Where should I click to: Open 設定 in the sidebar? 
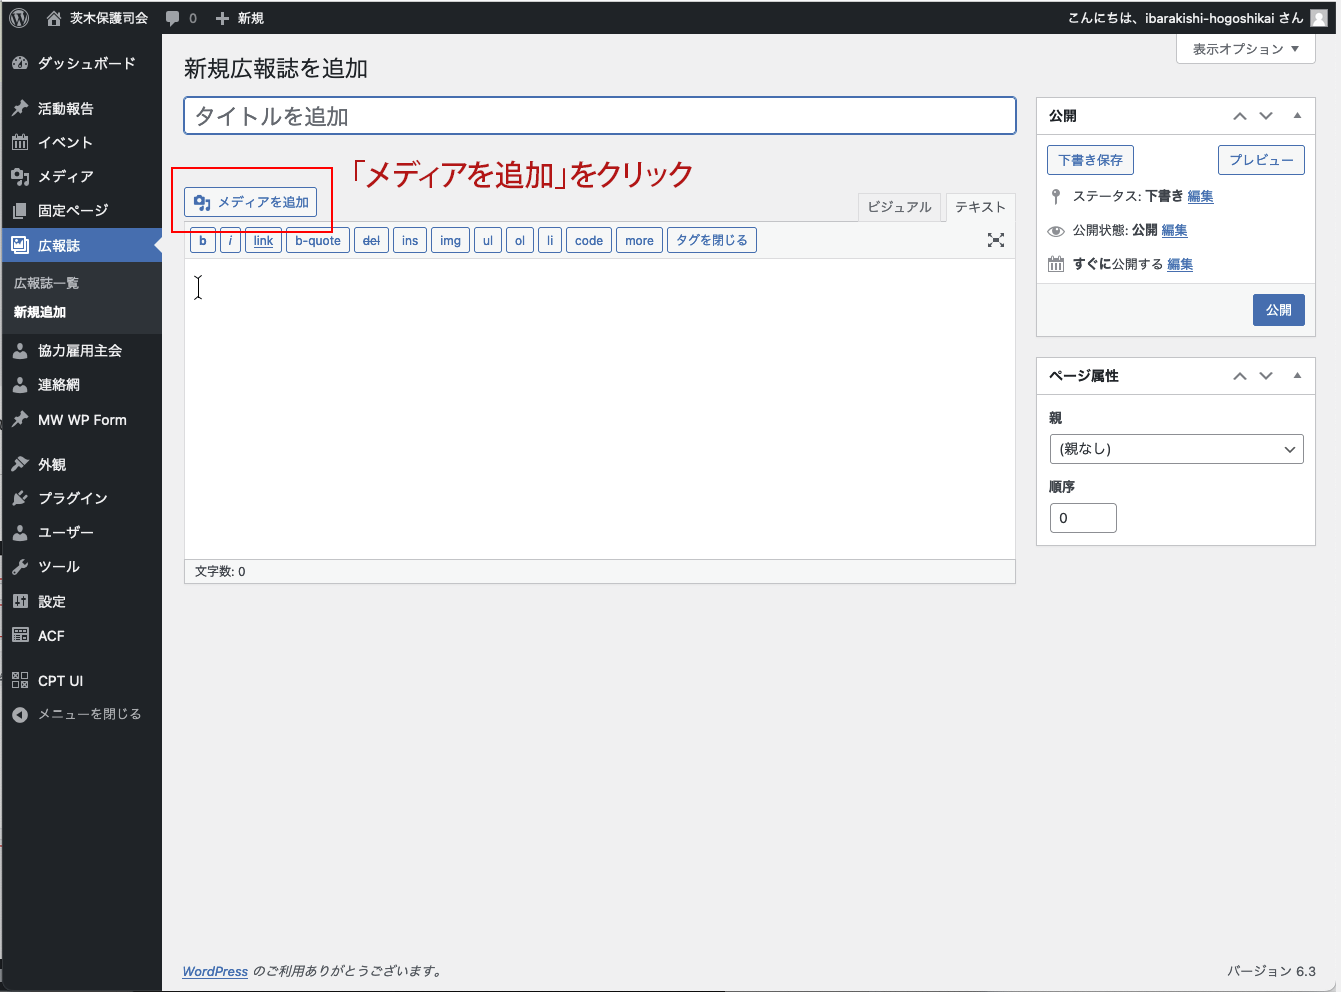point(52,601)
